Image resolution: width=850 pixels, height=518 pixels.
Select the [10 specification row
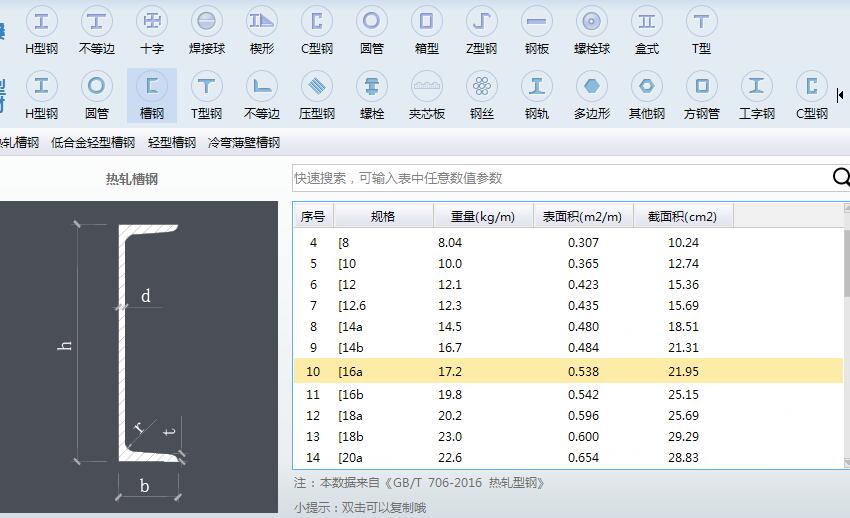(x=568, y=263)
